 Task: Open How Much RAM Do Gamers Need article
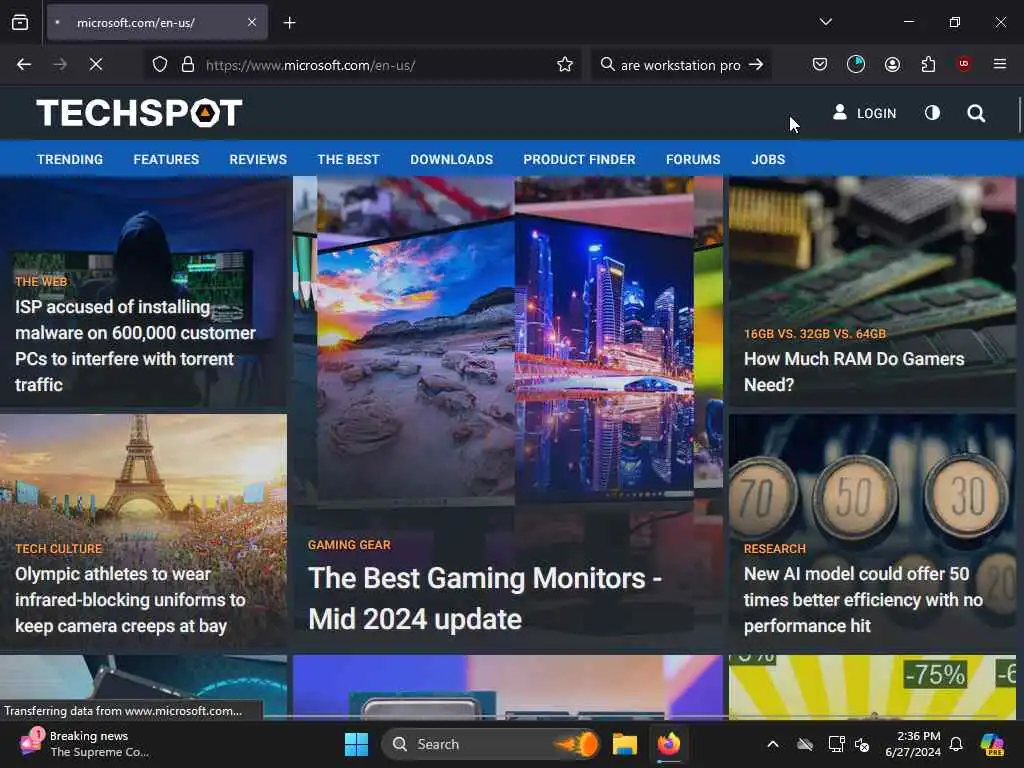[854, 372]
